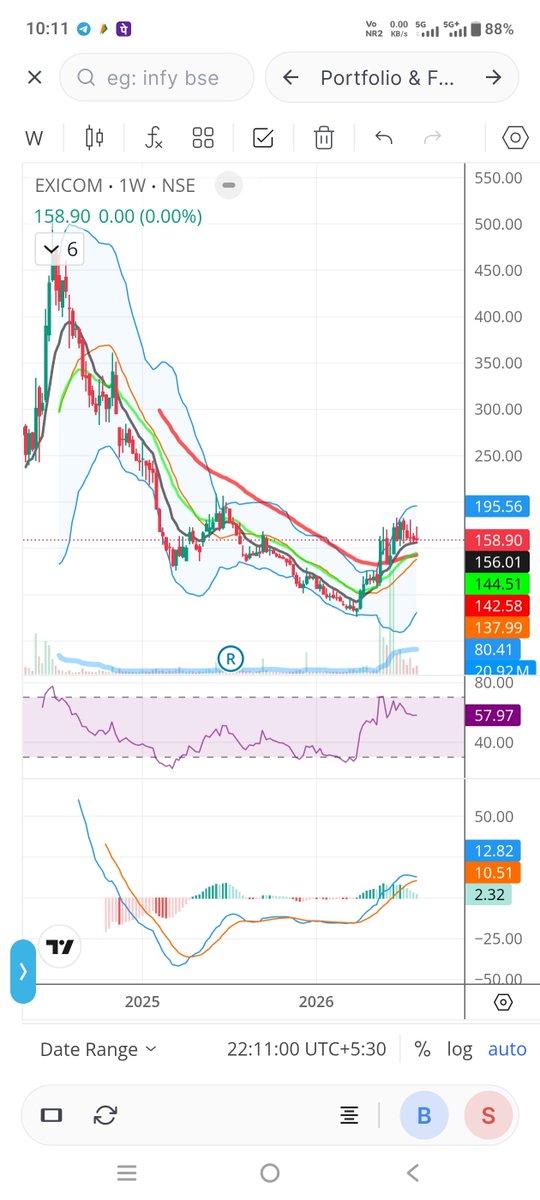Open candlestick chart style selector
The image size is (540, 1200).
tap(94, 138)
